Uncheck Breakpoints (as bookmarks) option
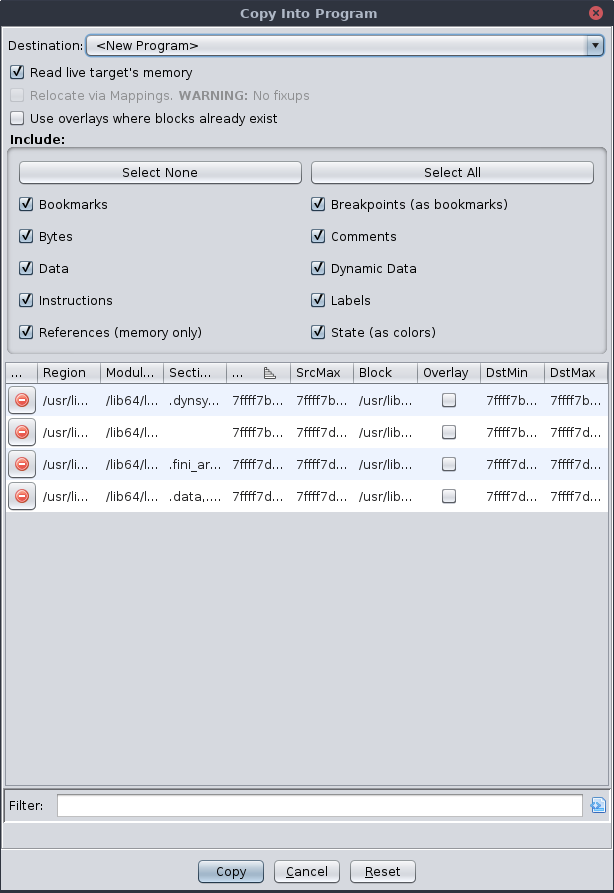This screenshot has width=614, height=893. (318, 205)
